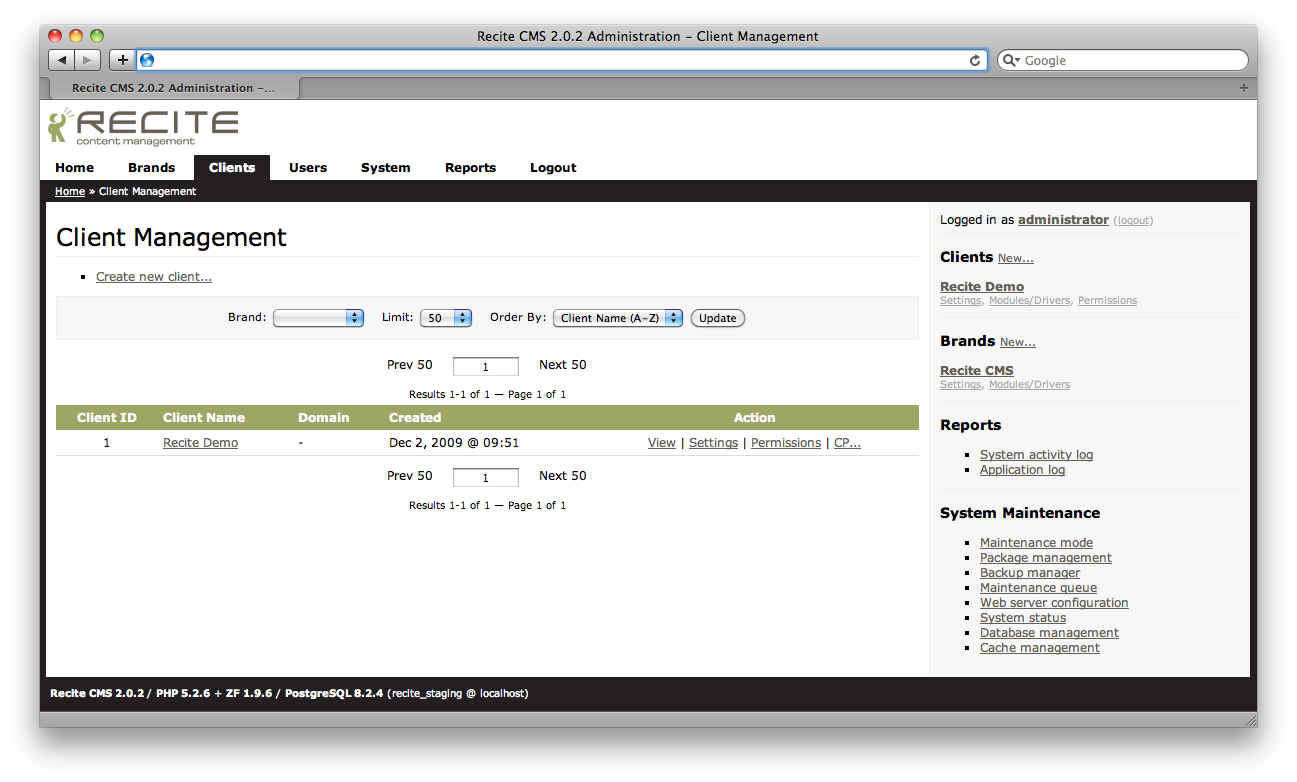Add a new tab with the tab bar plus
The height and width of the screenshot is (782, 1297).
click(1243, 88)
